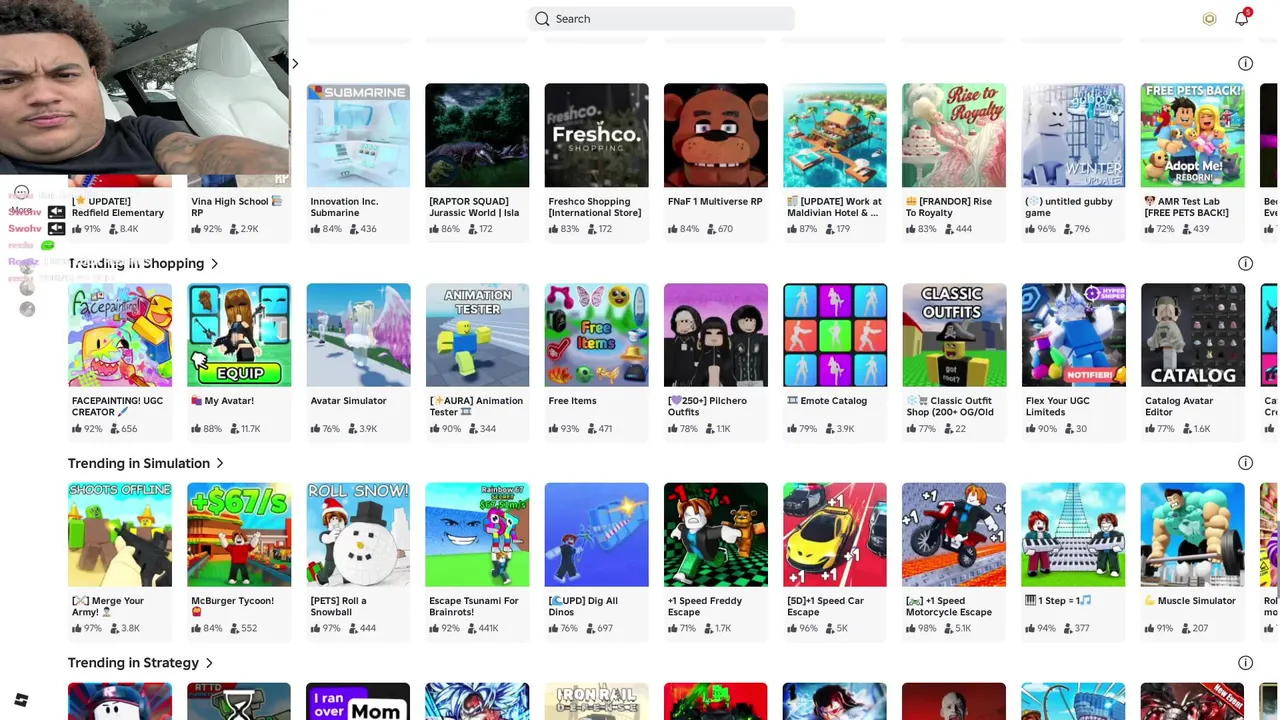Open the More chat bubble icon
The image size is (1280, 720).
[21, 192]
